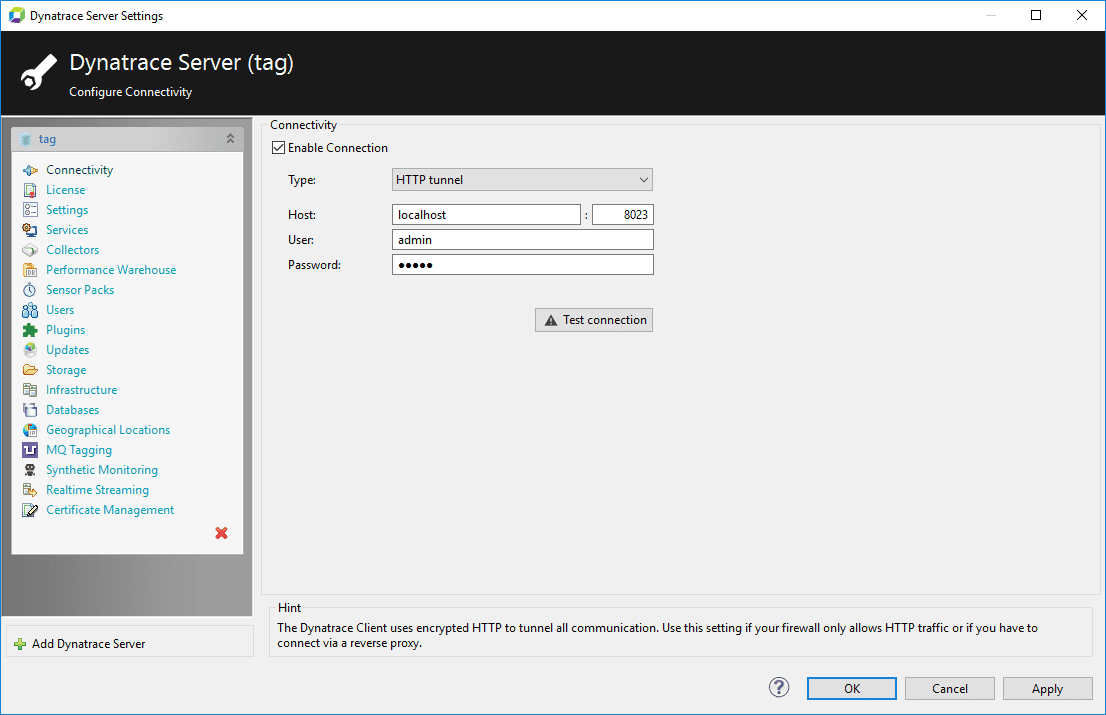Image resolution: width=1106 pixels, height=715 pixels.
Task: Click the wrench icon in header banner
Action: tap(38, 72)
